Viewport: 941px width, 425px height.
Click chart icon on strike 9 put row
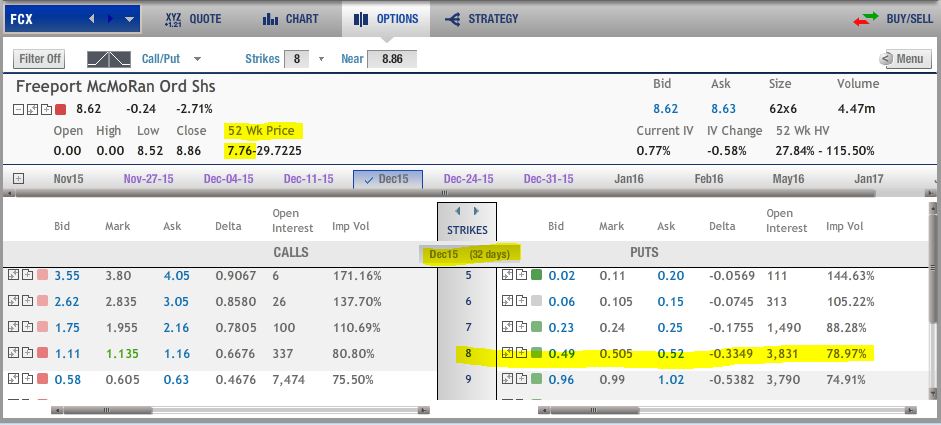pyautogui.click(x=508, y=379)
